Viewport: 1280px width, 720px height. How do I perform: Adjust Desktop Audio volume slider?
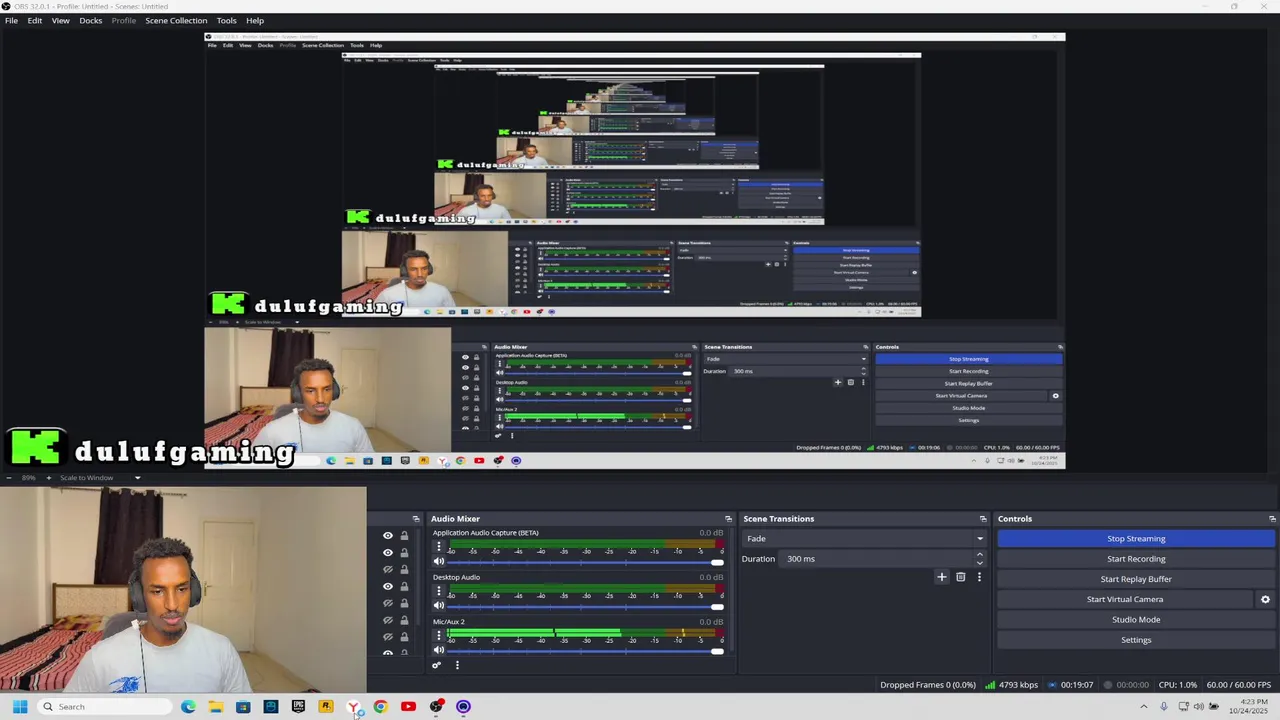[586, 606]
